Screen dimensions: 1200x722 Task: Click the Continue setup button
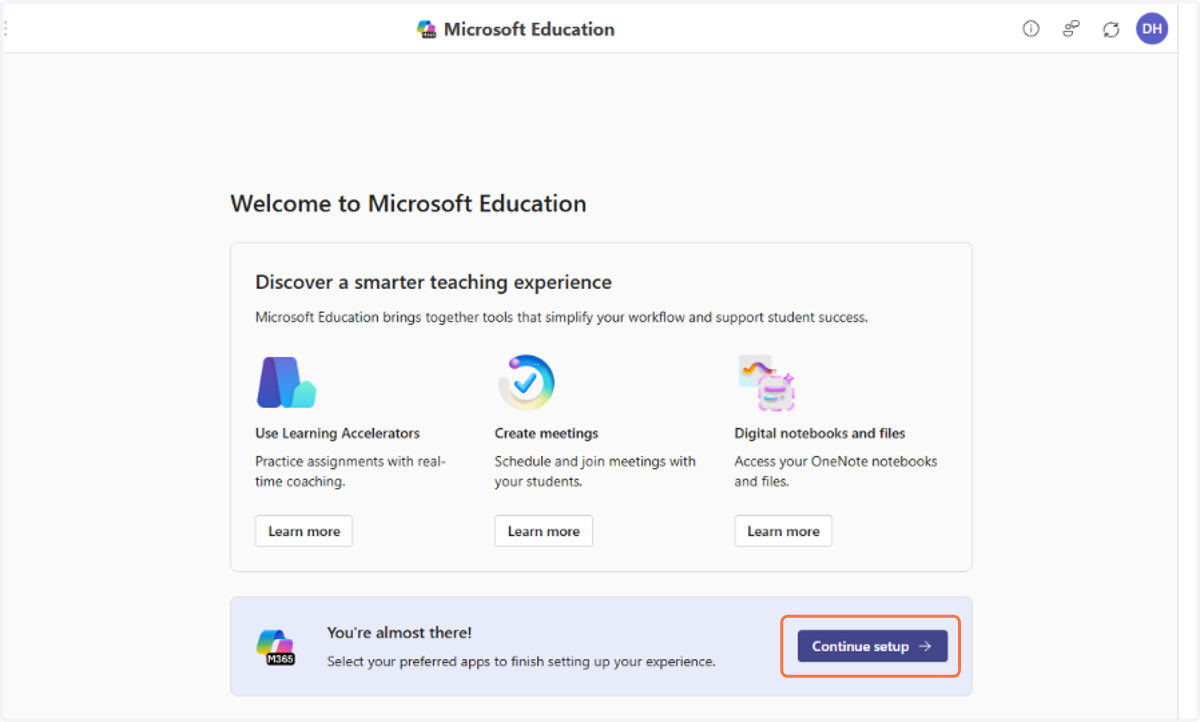tap(872, 646)
